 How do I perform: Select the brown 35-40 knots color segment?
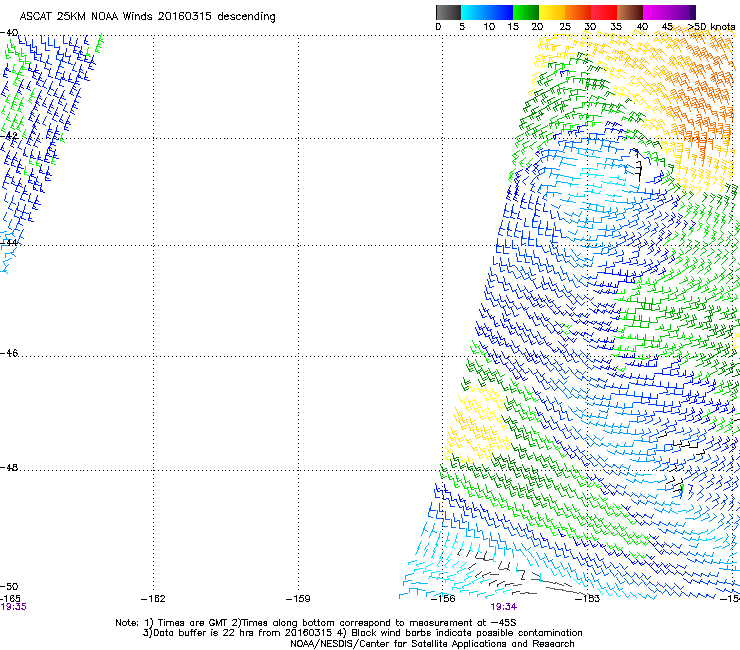click(630, 12)
